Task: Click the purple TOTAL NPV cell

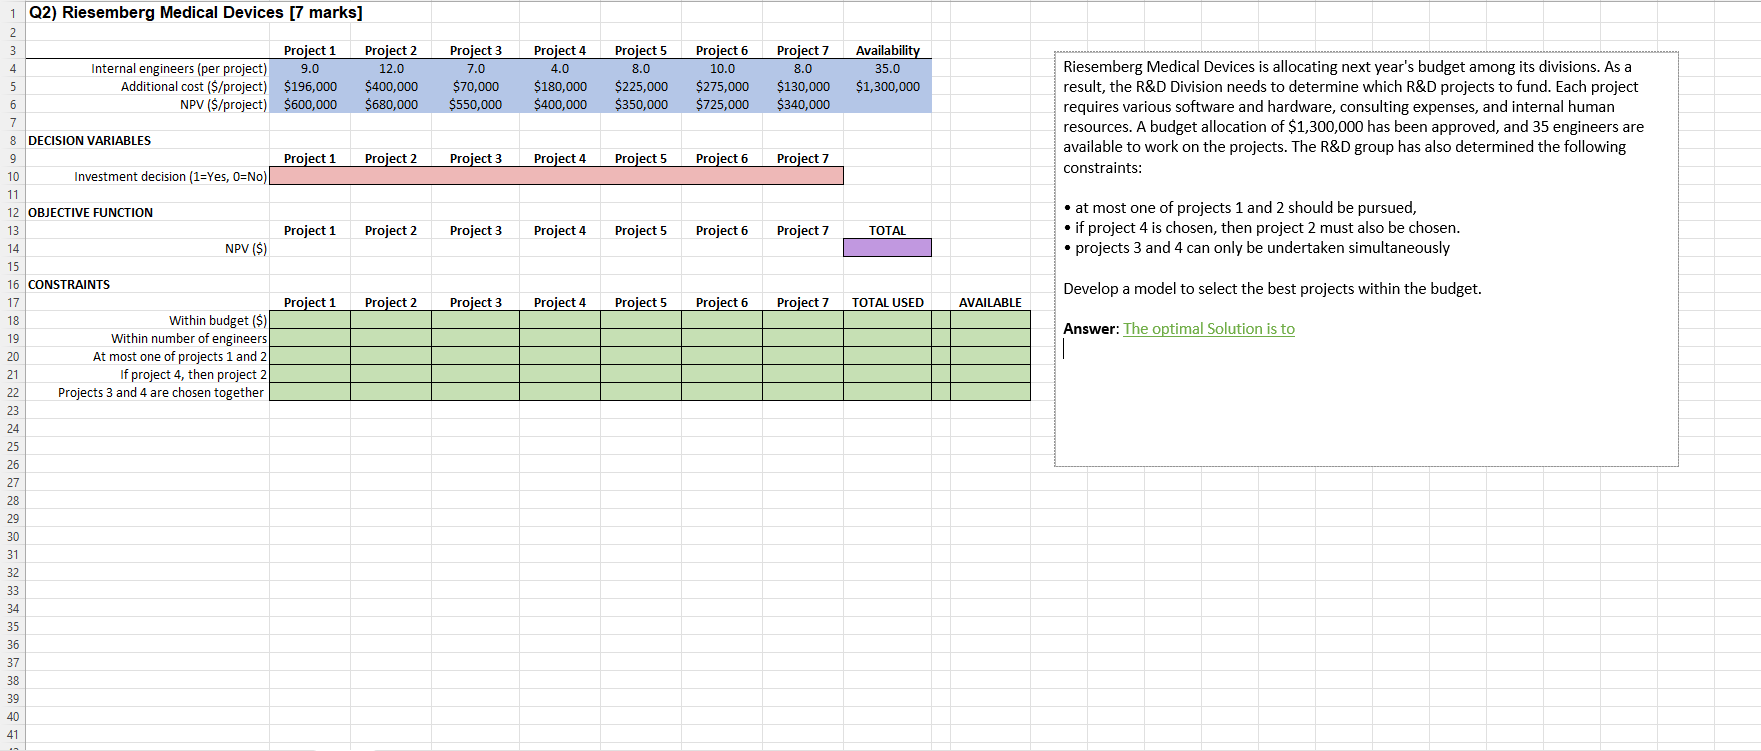Action: coord(887,248)
